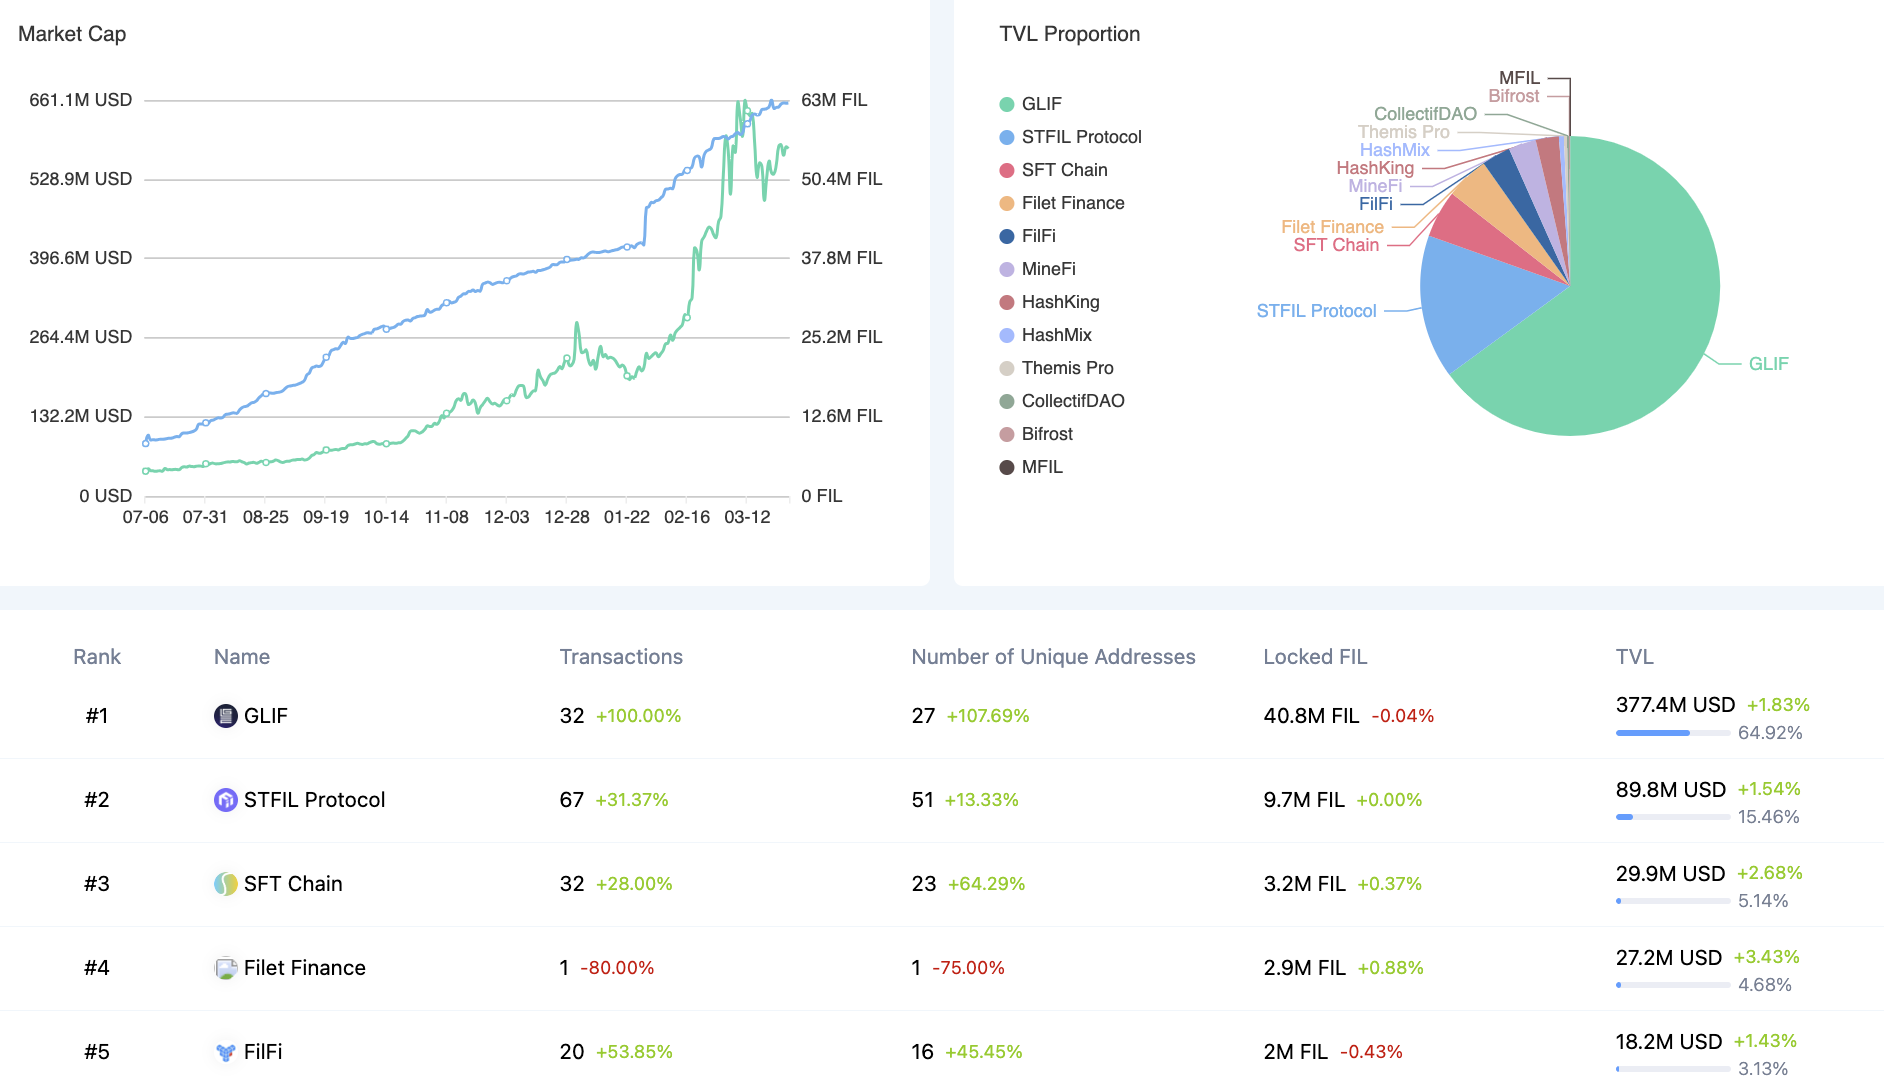Click the Locked FIL column header
1884x1078 pixels.
tap(1314, 657)
